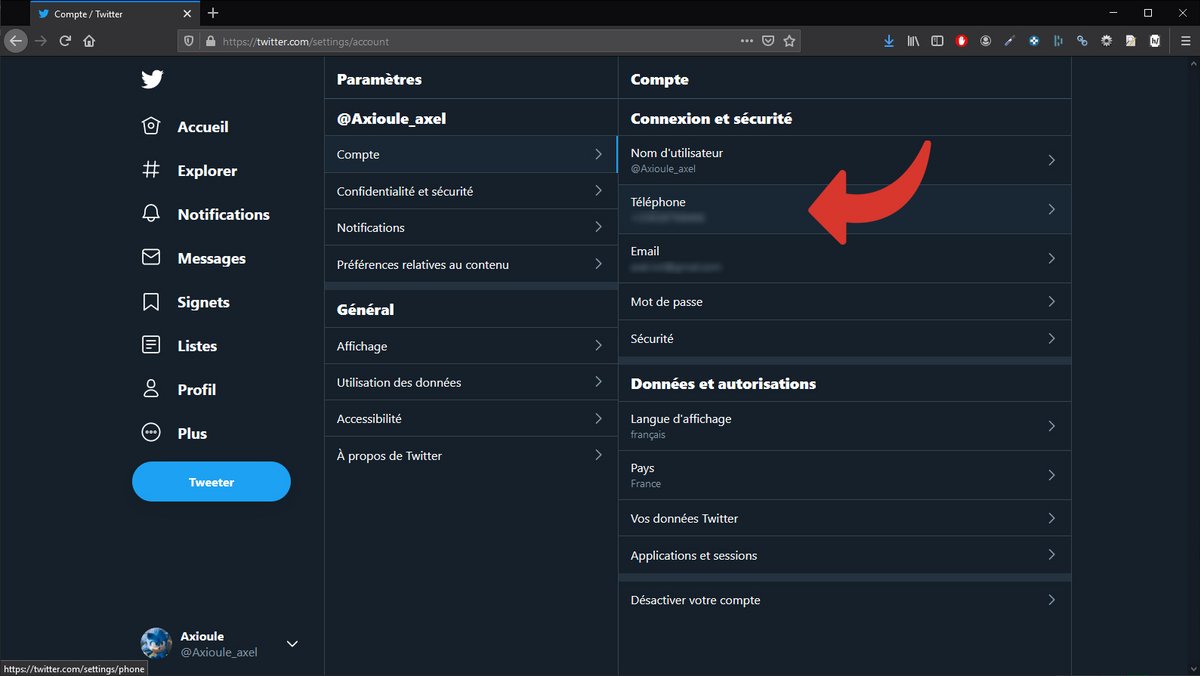Select Confidentialité et sécurité menu item
Image resolution: width=1200 pixels, height=676 pixels.
coord(471,191)
